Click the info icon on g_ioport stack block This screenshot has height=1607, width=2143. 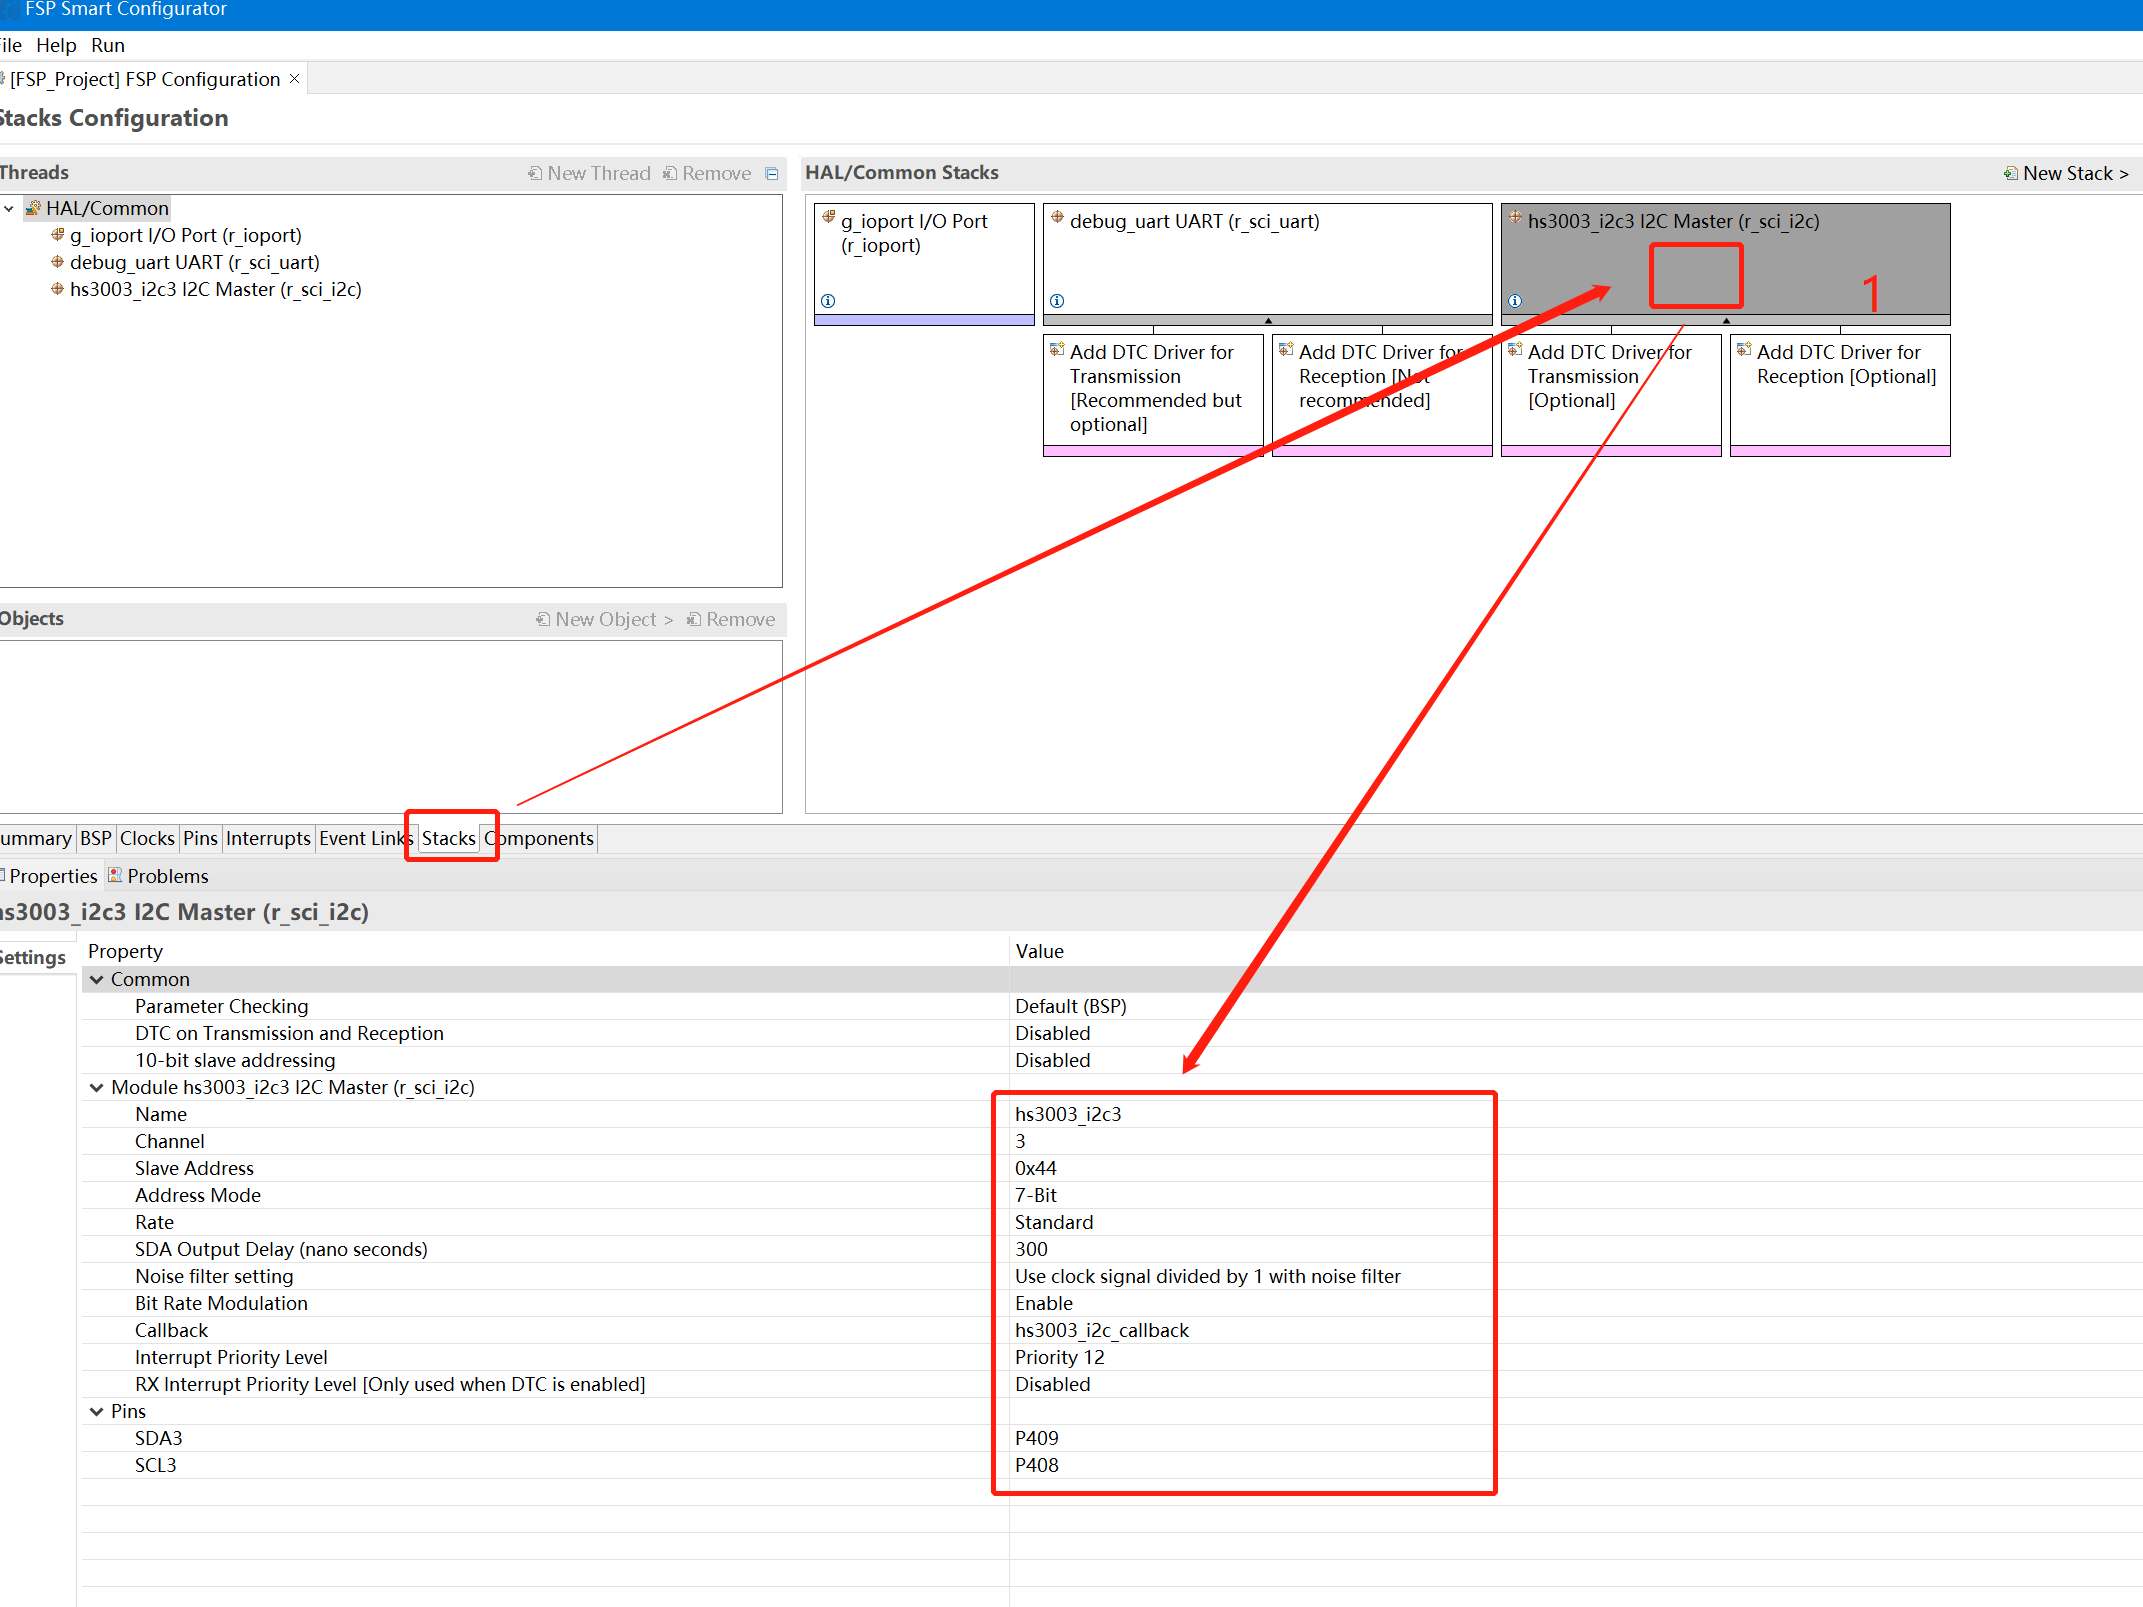(x=828, y=301)
